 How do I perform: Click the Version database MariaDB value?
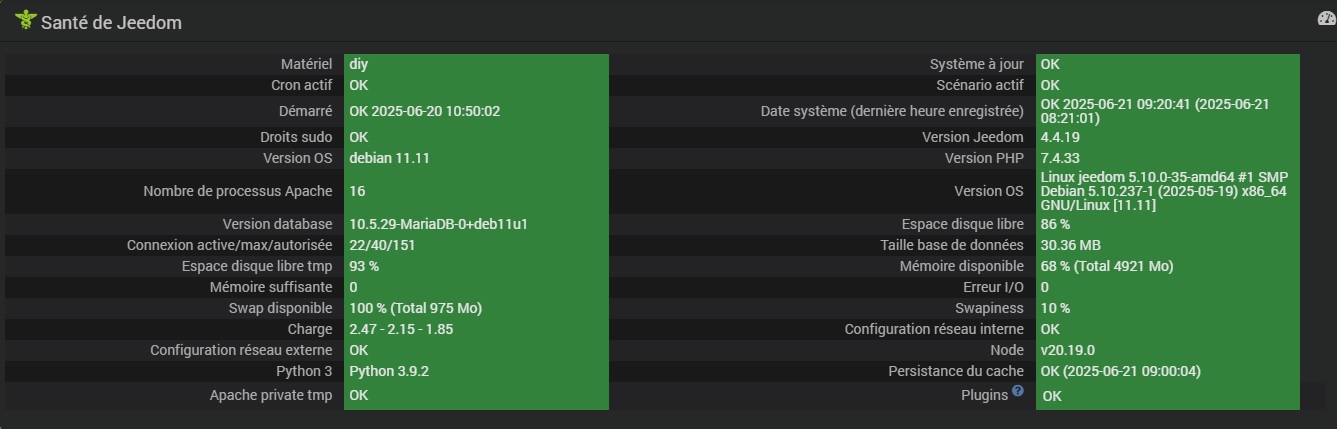(438, 224)
